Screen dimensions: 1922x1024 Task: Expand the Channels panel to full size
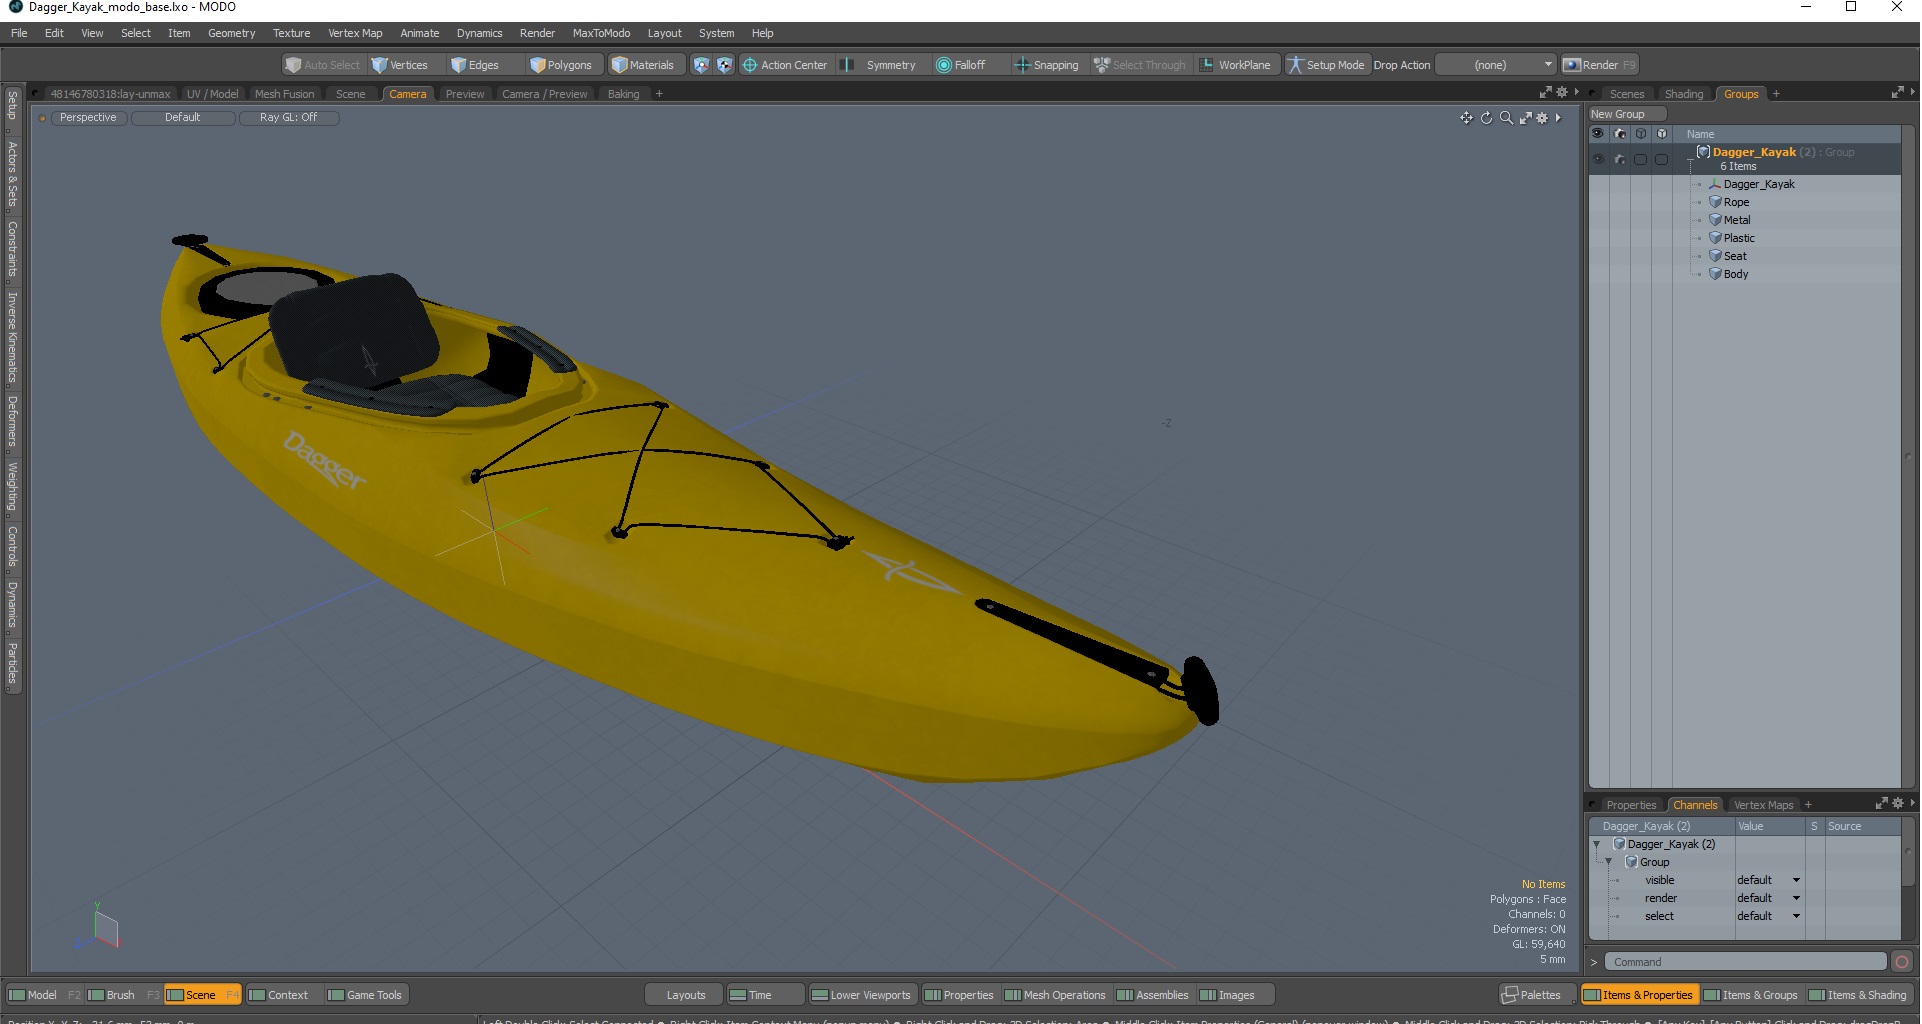point(1882,803)
